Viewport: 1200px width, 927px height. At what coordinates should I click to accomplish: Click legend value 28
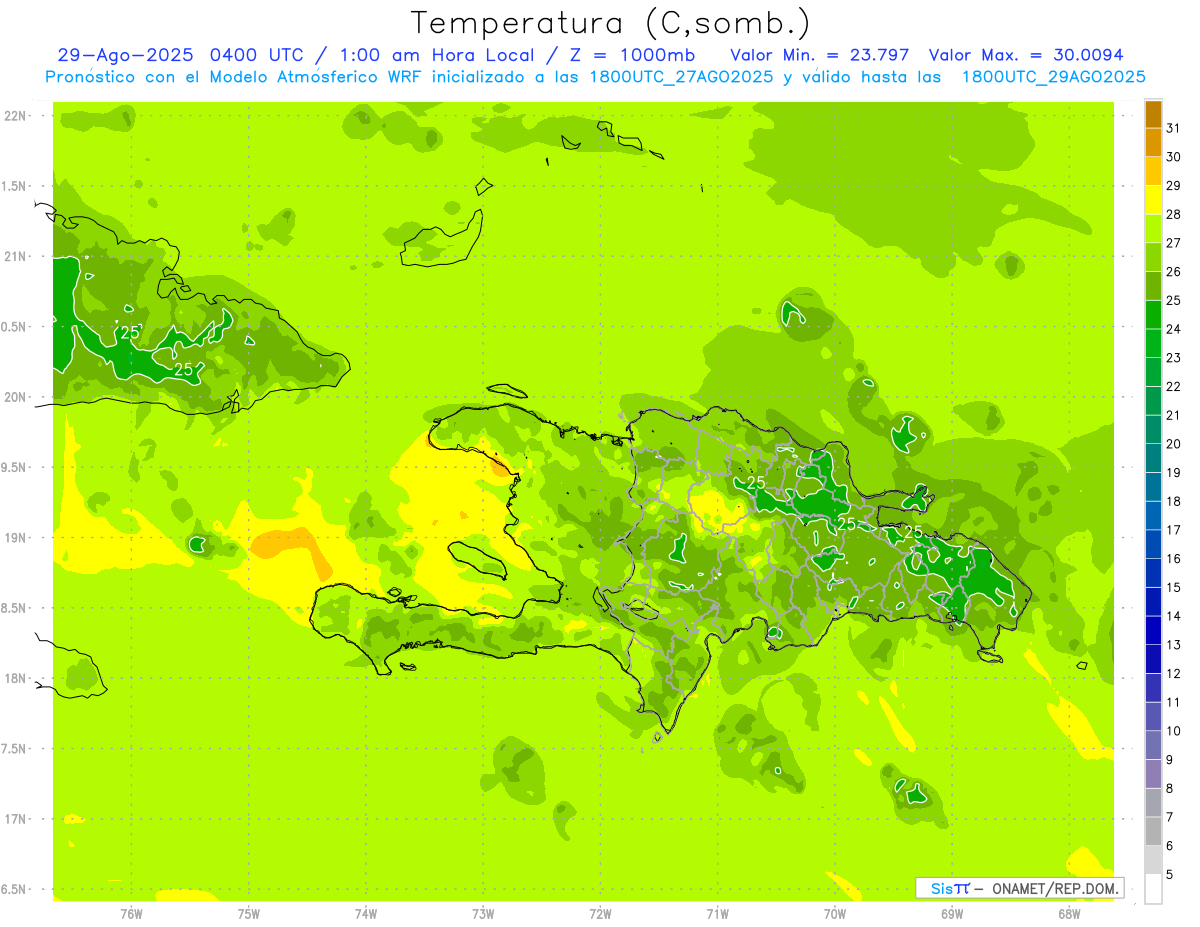[1174, 214]
